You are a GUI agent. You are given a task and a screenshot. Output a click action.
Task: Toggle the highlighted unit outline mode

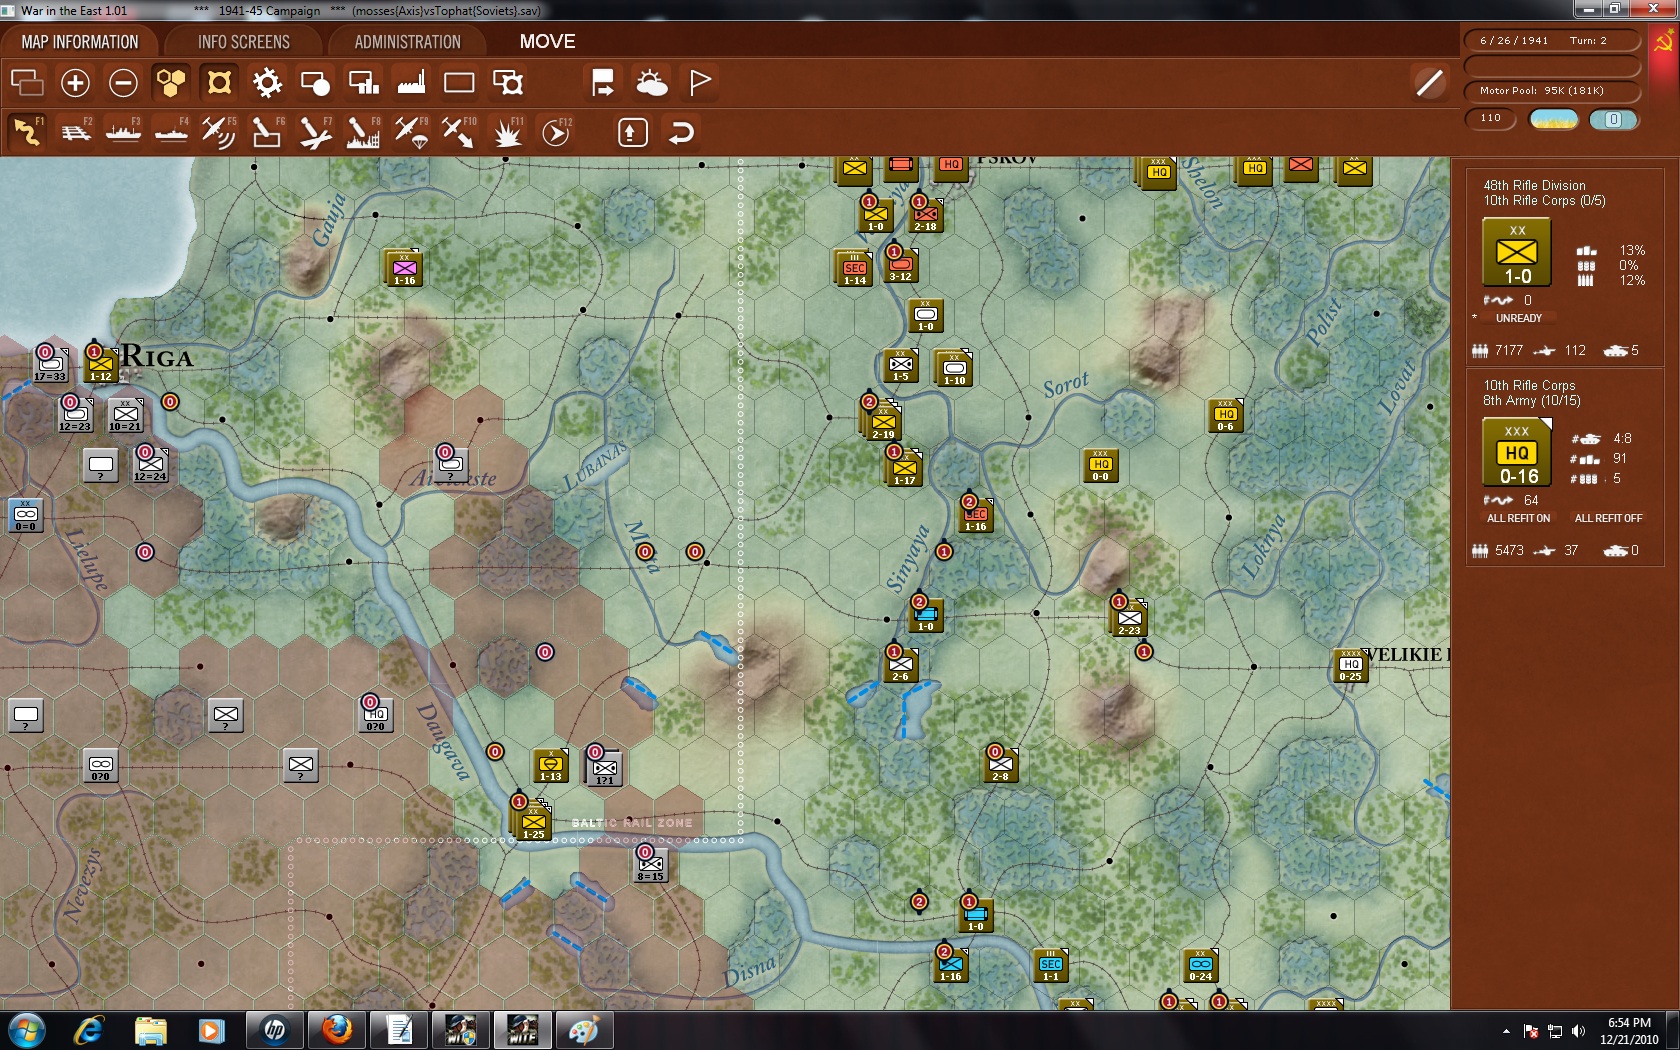[x=220, y=82]
